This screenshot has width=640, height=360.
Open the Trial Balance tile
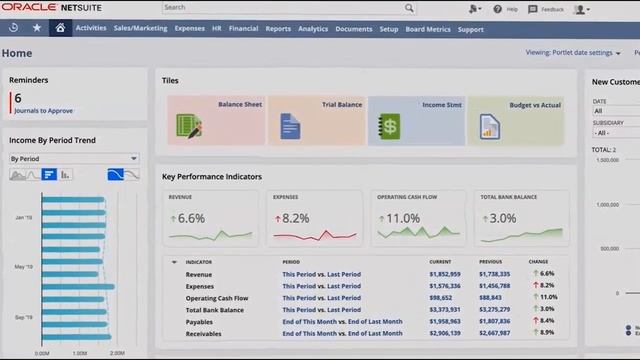[316, 121]
